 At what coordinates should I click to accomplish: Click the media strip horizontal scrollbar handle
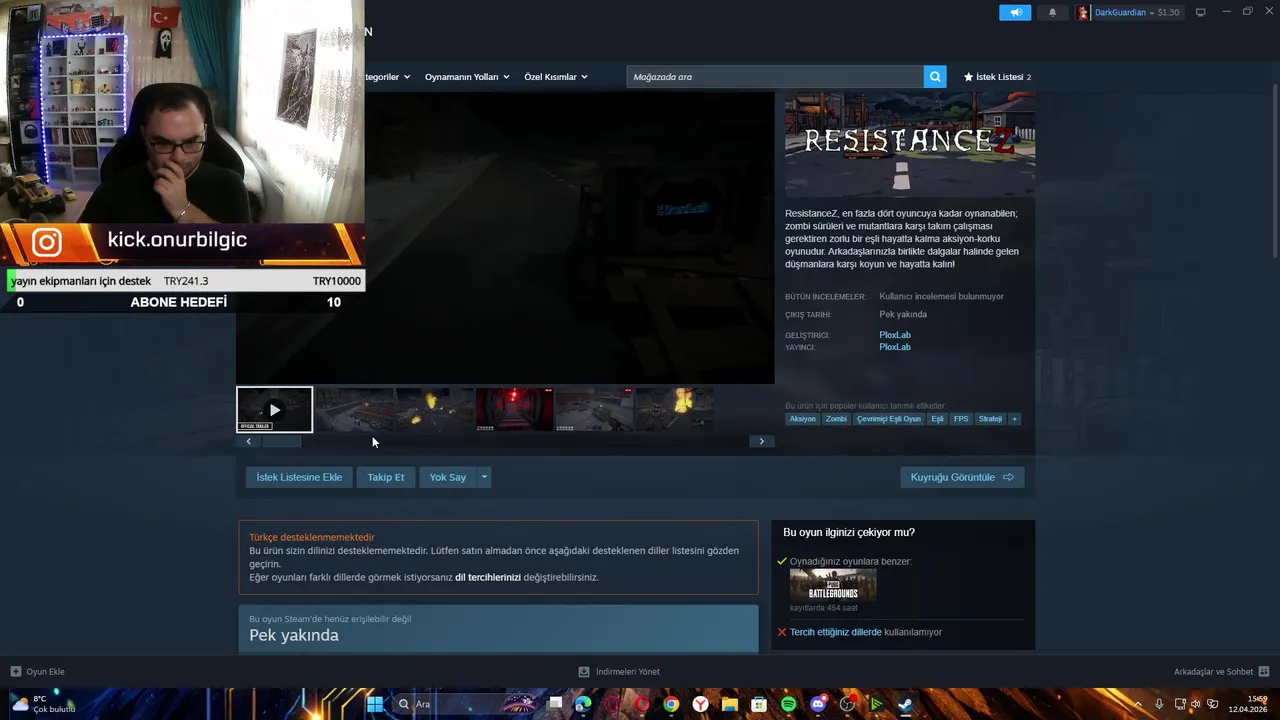point(281,441)
